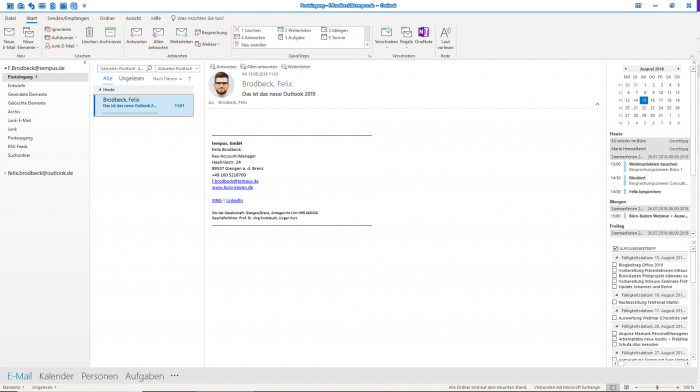Click the LinkedIn link in the signature
Viewport: 700px width, 392px height.
pos(234,200)
